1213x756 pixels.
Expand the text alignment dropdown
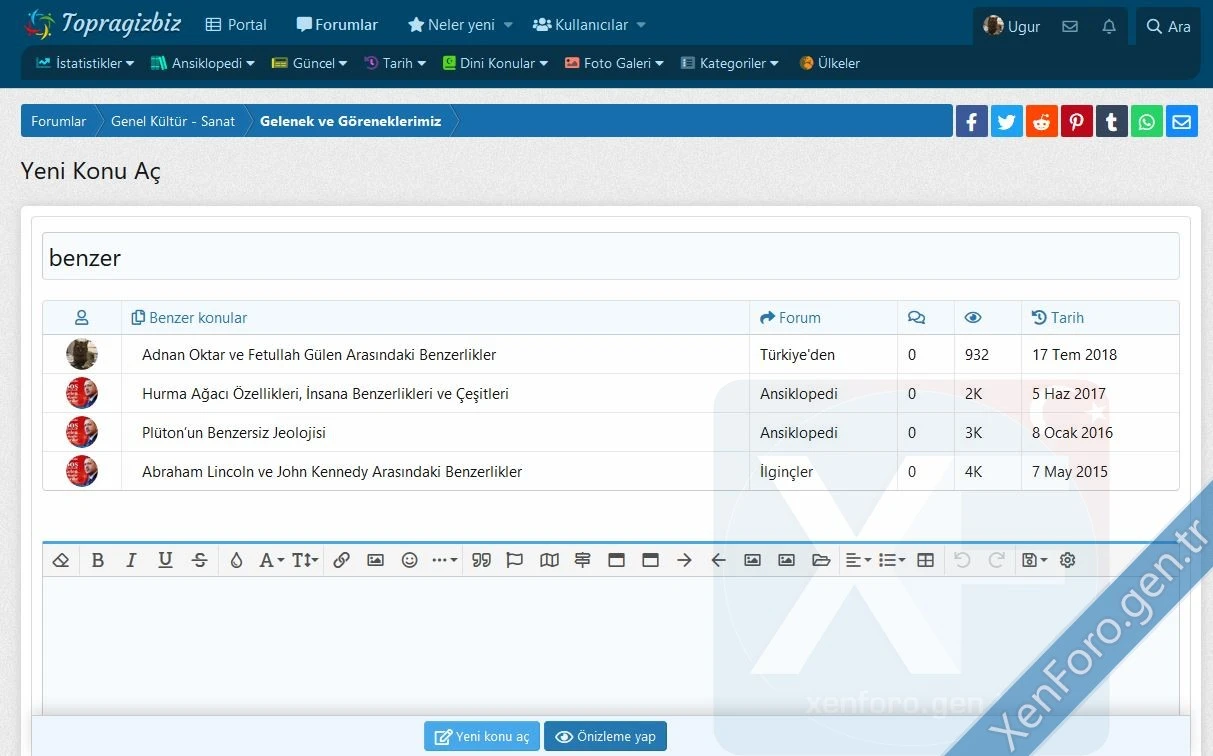(857, 560)
